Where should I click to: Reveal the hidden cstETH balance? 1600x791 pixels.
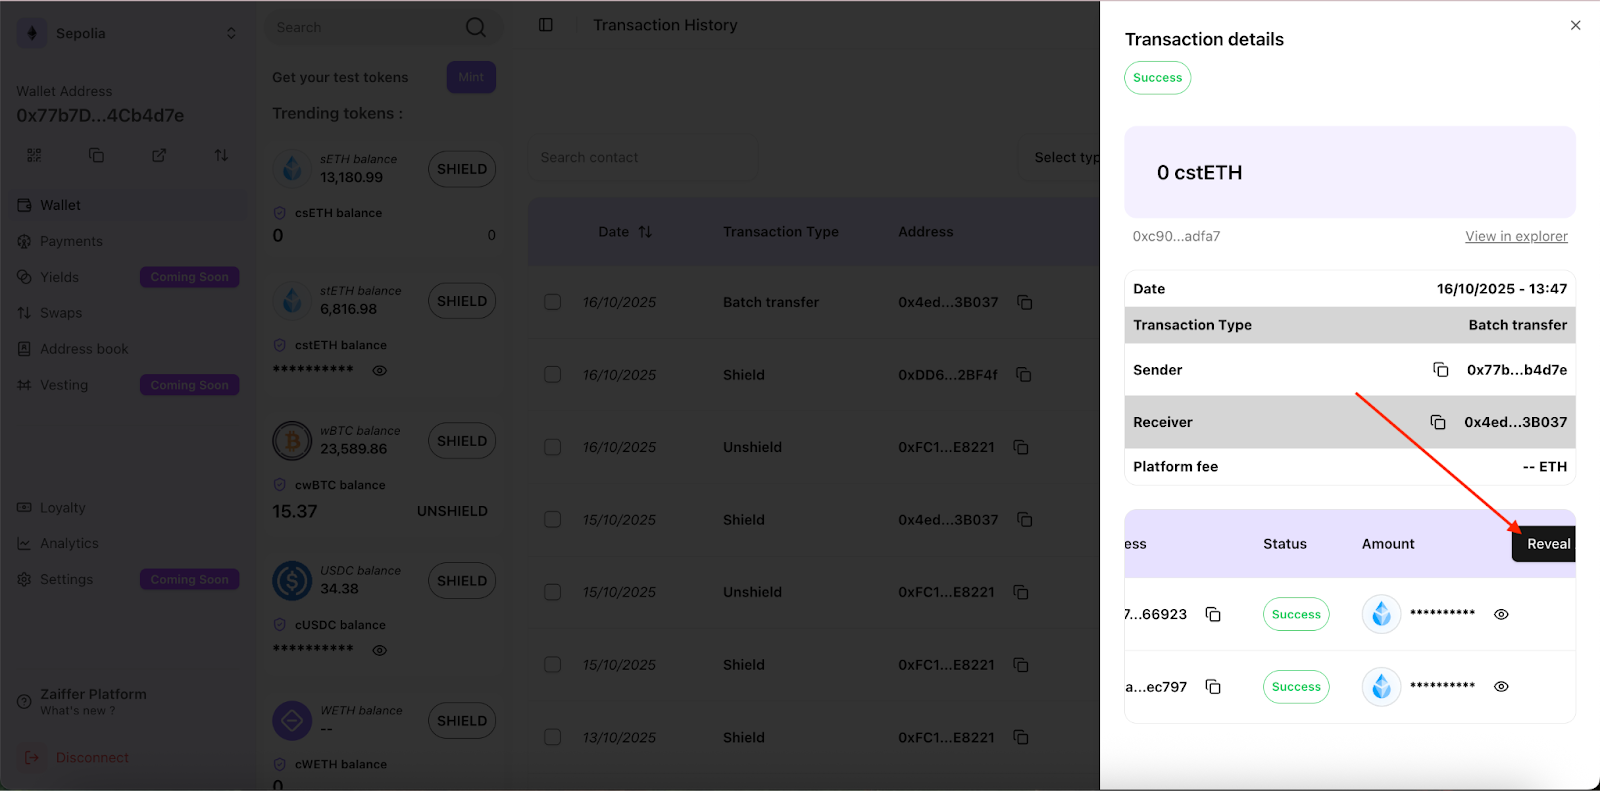[380, 371]
